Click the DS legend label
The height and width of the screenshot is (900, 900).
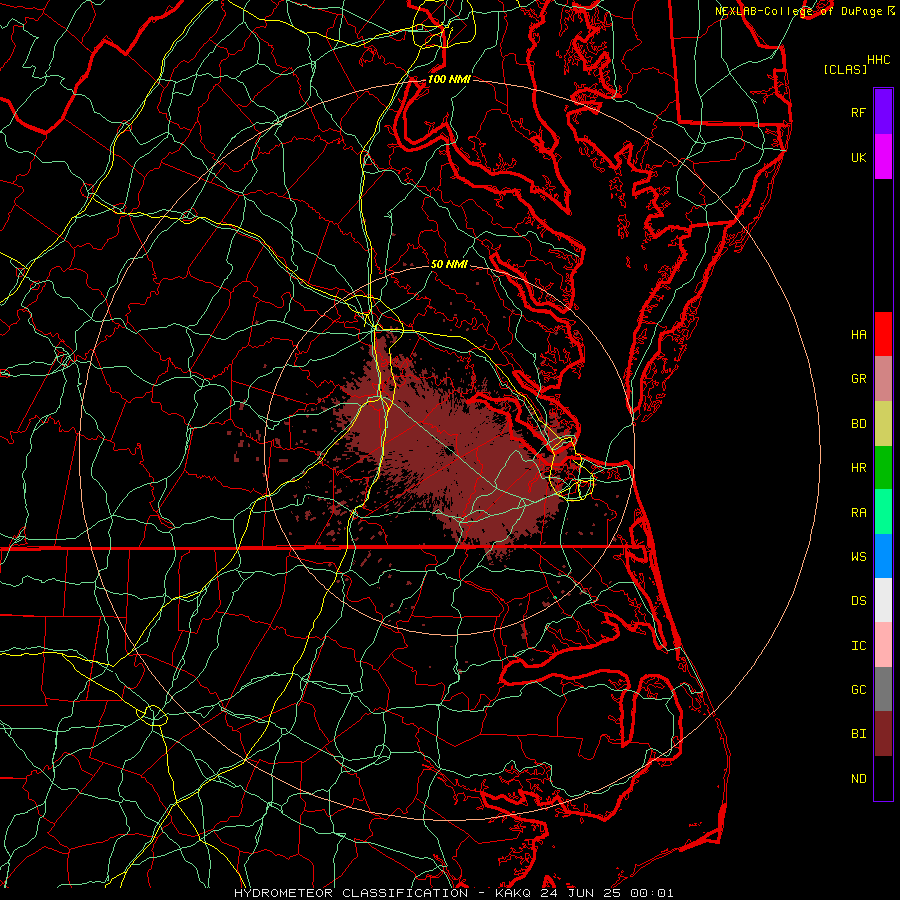pos(858,601)
